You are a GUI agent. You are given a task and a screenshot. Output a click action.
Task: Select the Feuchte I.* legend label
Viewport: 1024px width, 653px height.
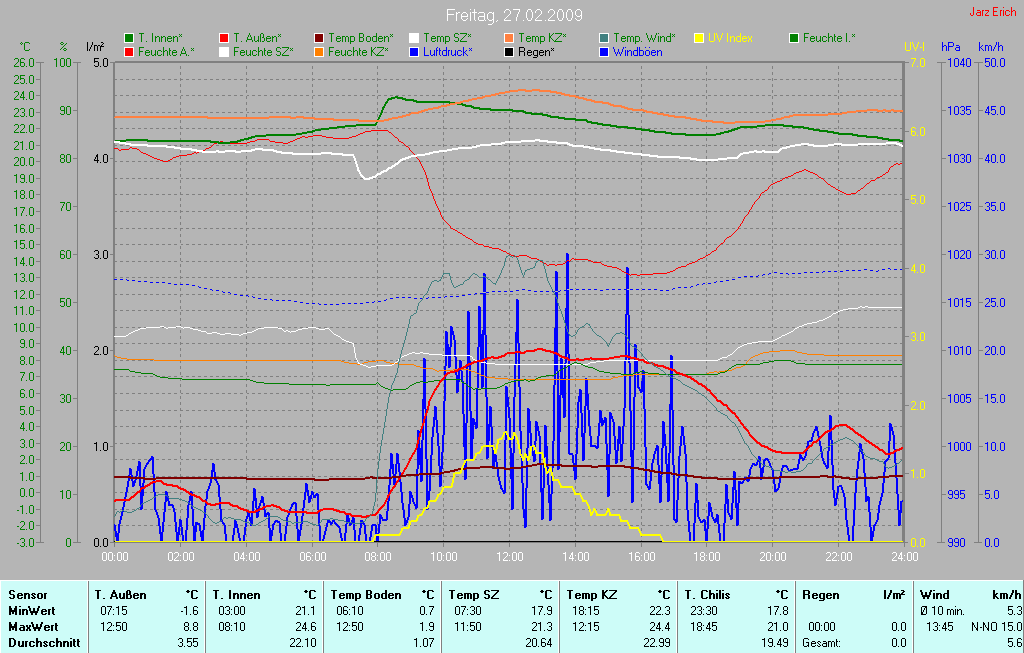click(x=828, y=38)
